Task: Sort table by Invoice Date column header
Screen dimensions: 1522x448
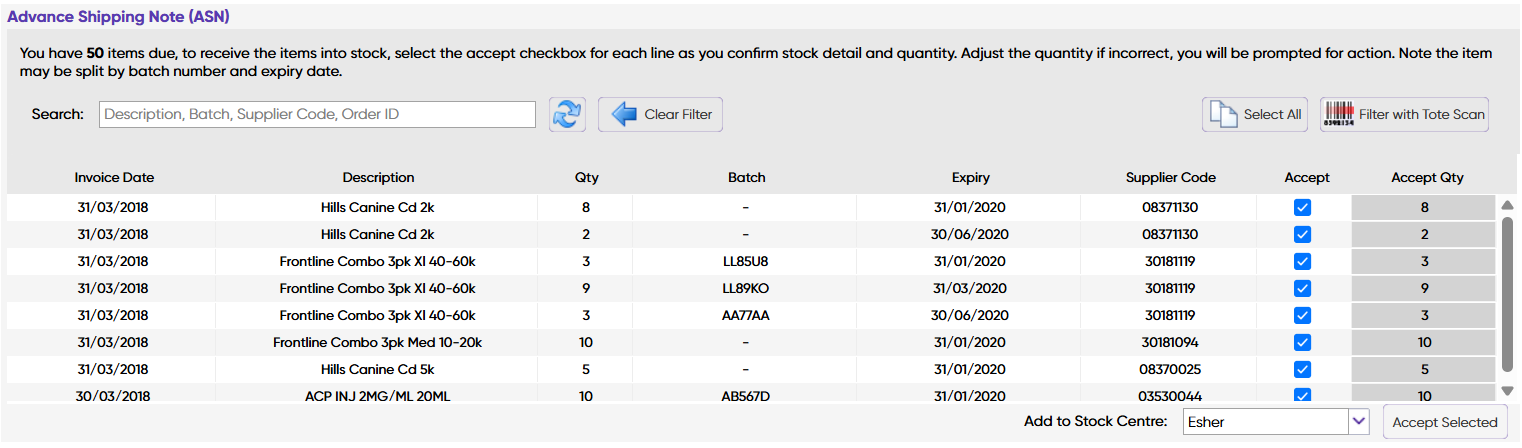Action: tap(114, 178)
